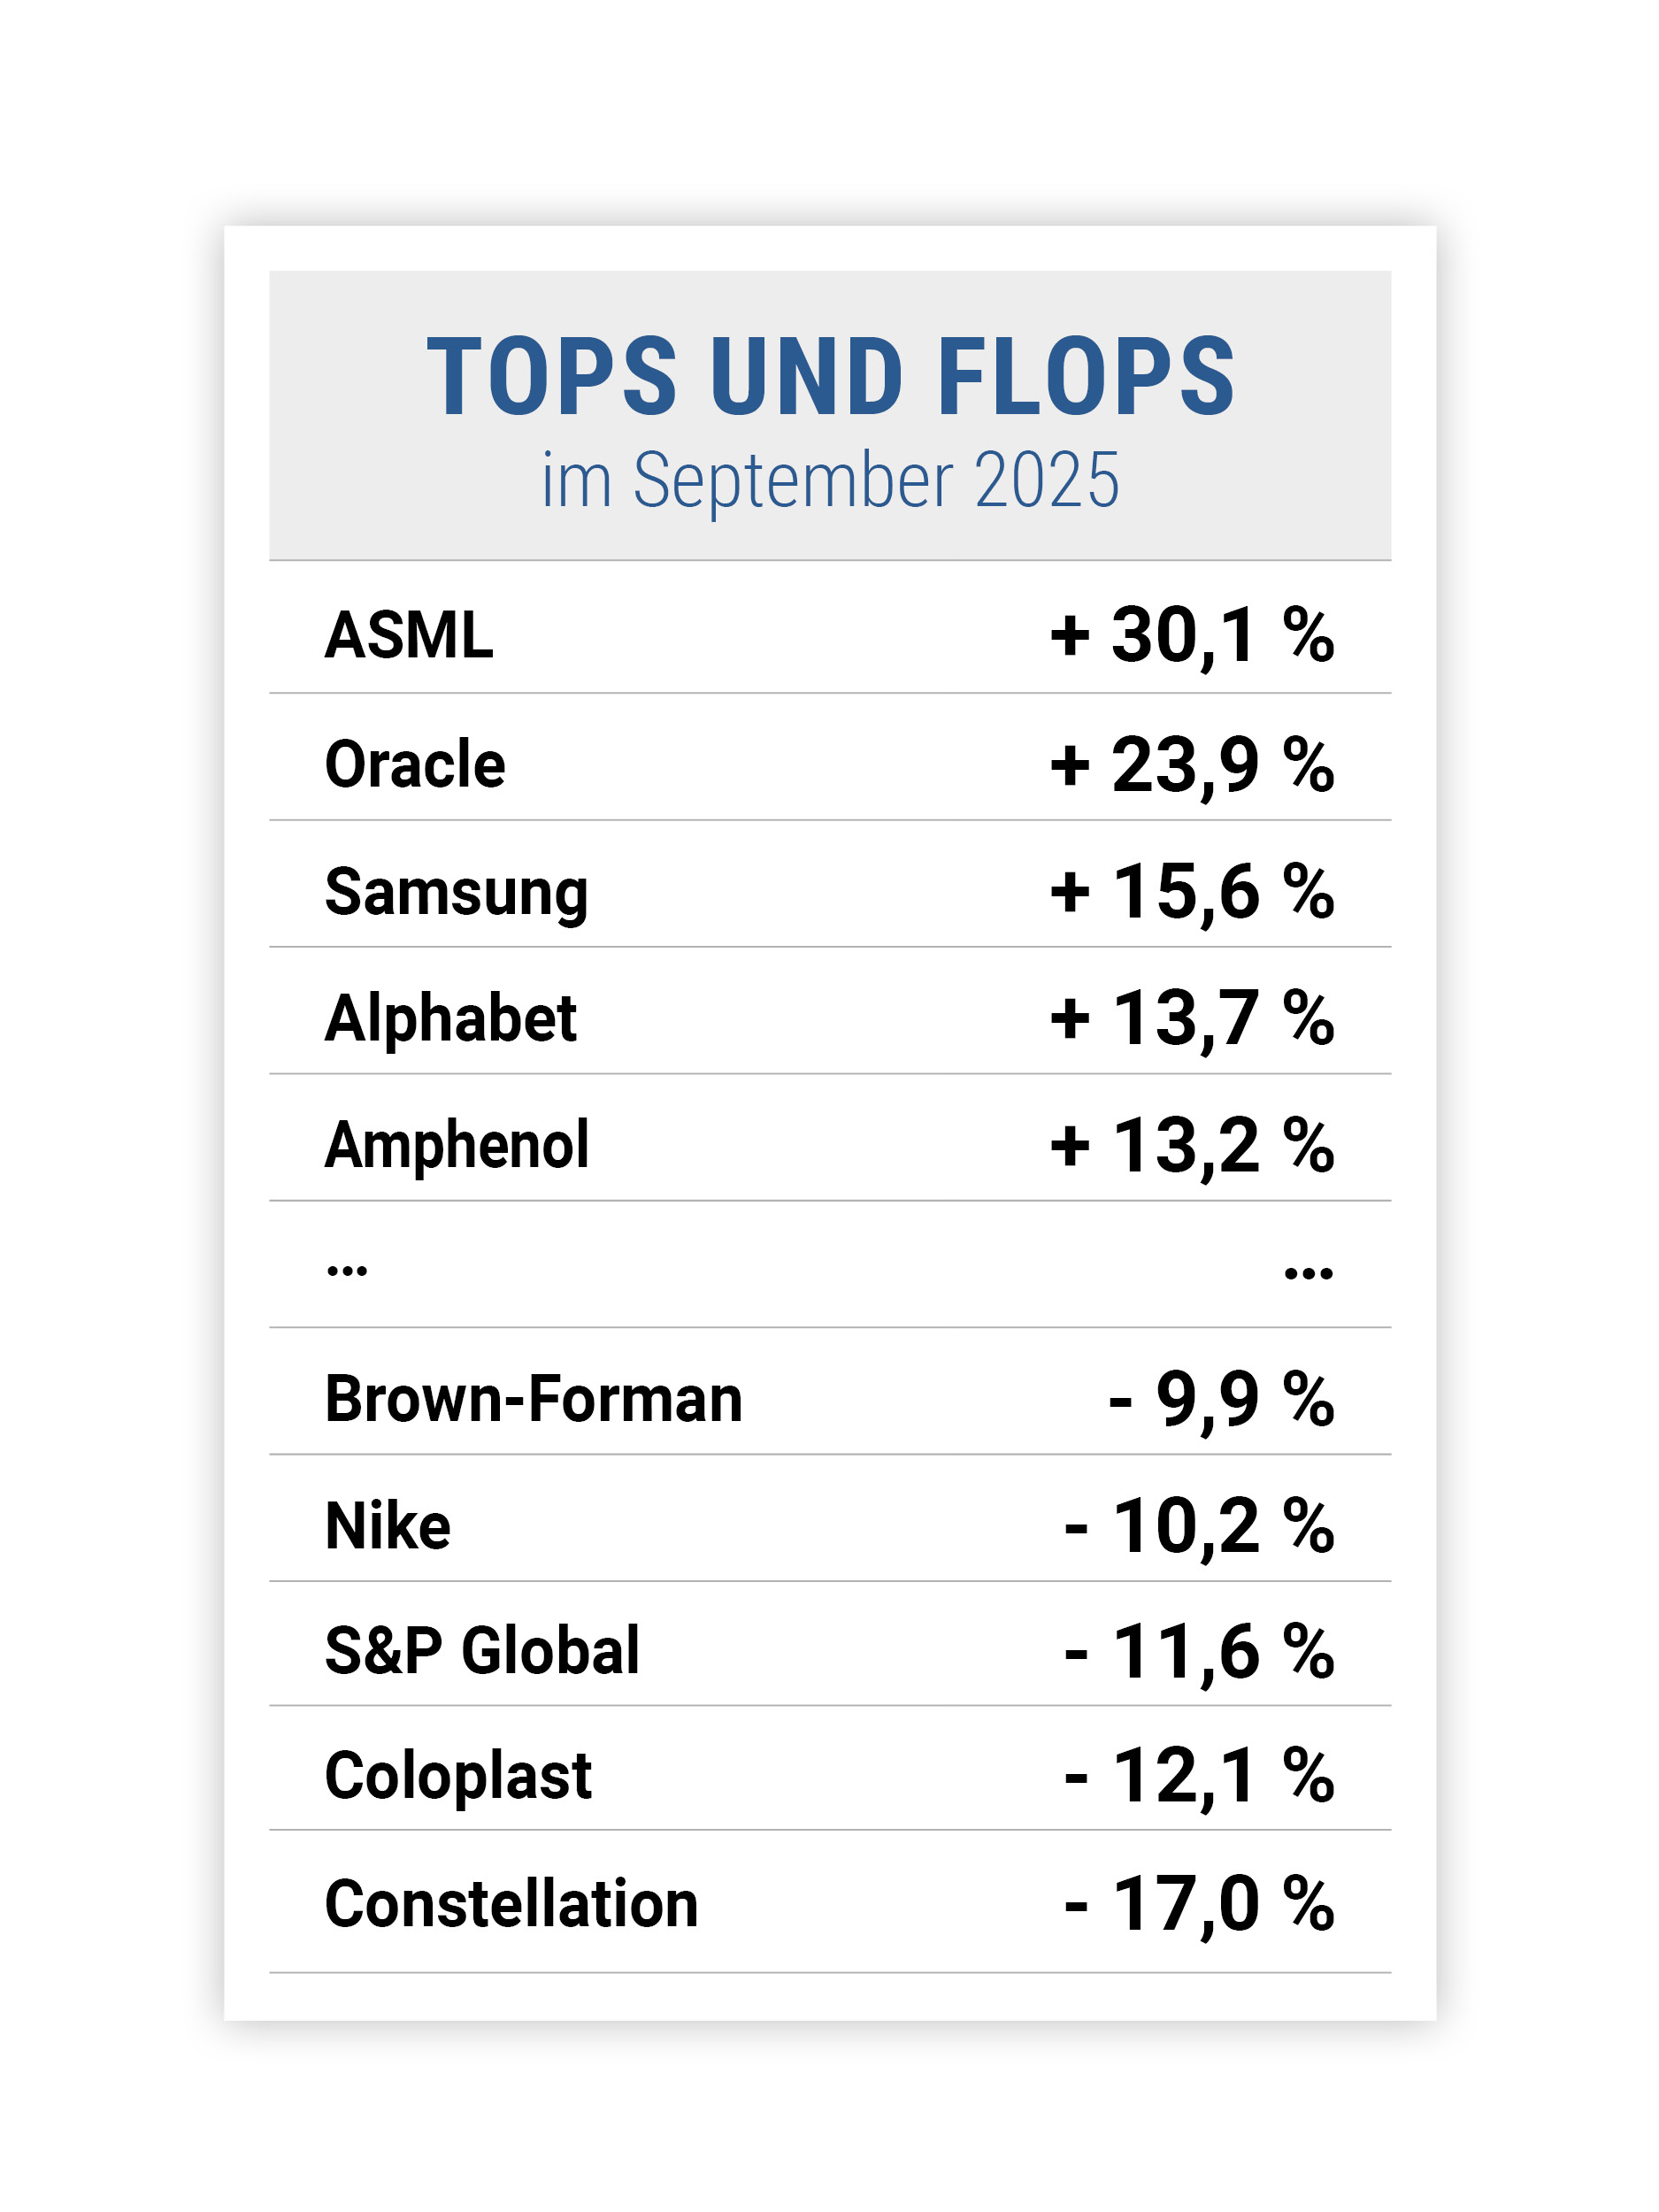Screen dimensions: 1659x2212
Task: Select the Coloplast entry
Action: (x=458, y=1777)
